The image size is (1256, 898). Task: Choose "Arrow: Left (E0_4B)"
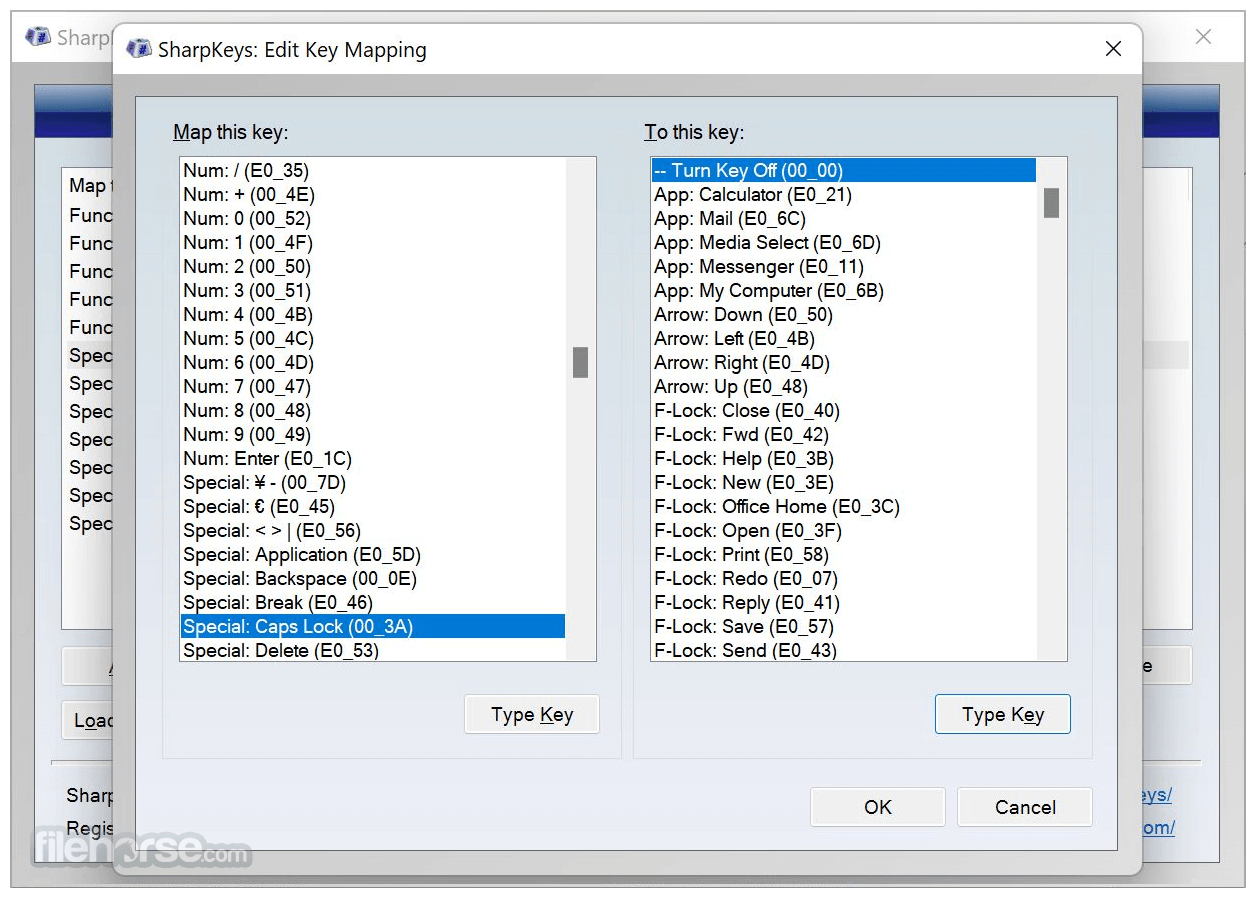tap(844, 338)
